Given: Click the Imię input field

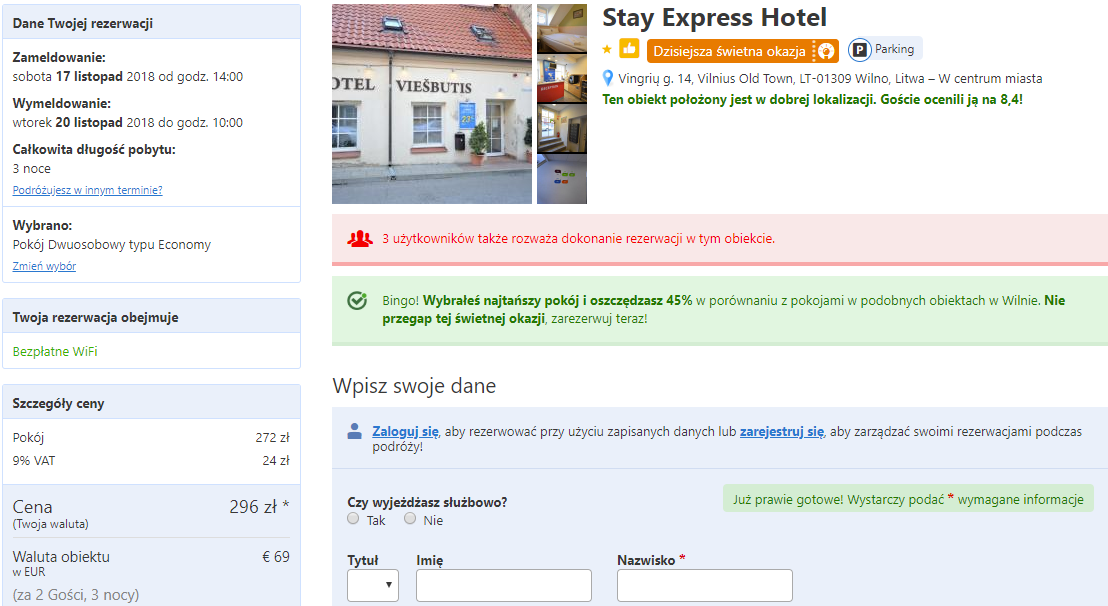Looking at the screenshot, I should point(504,586).
